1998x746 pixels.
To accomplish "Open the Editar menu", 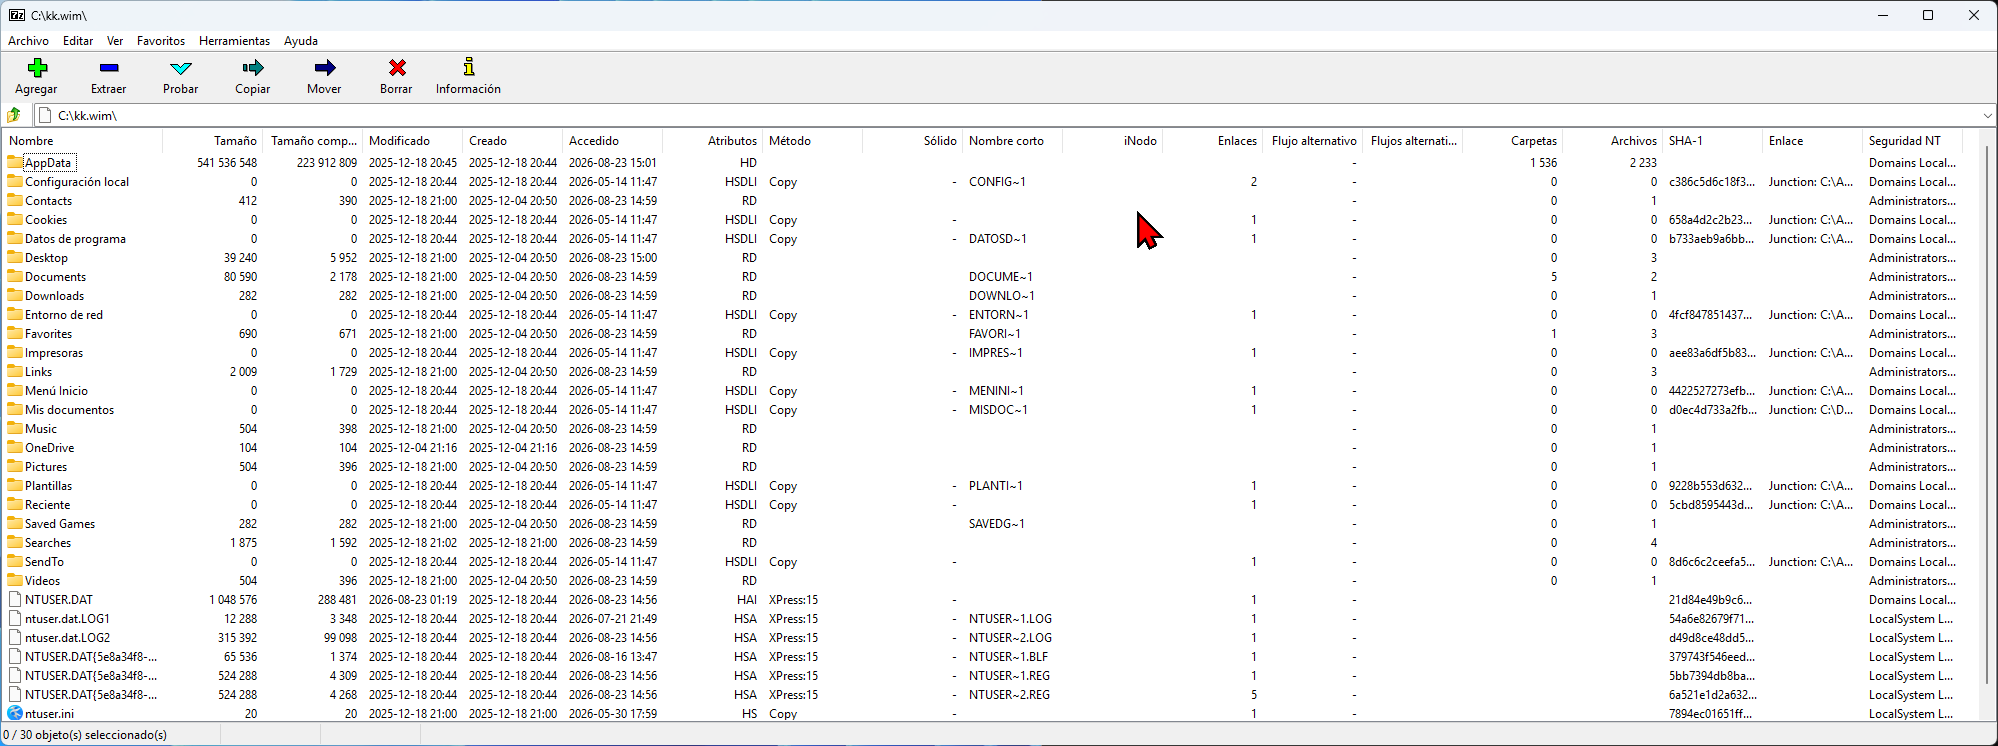I will coord(78,41).
